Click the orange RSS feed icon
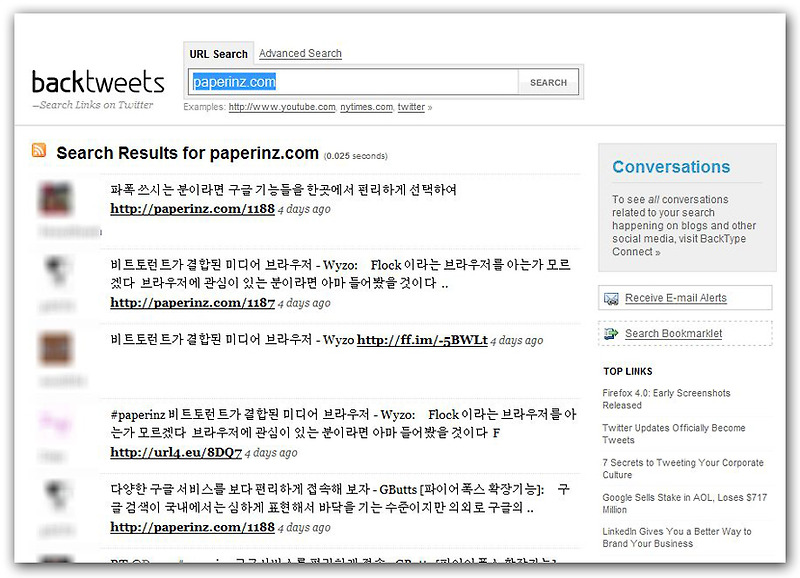 click(x=39, y=150)
